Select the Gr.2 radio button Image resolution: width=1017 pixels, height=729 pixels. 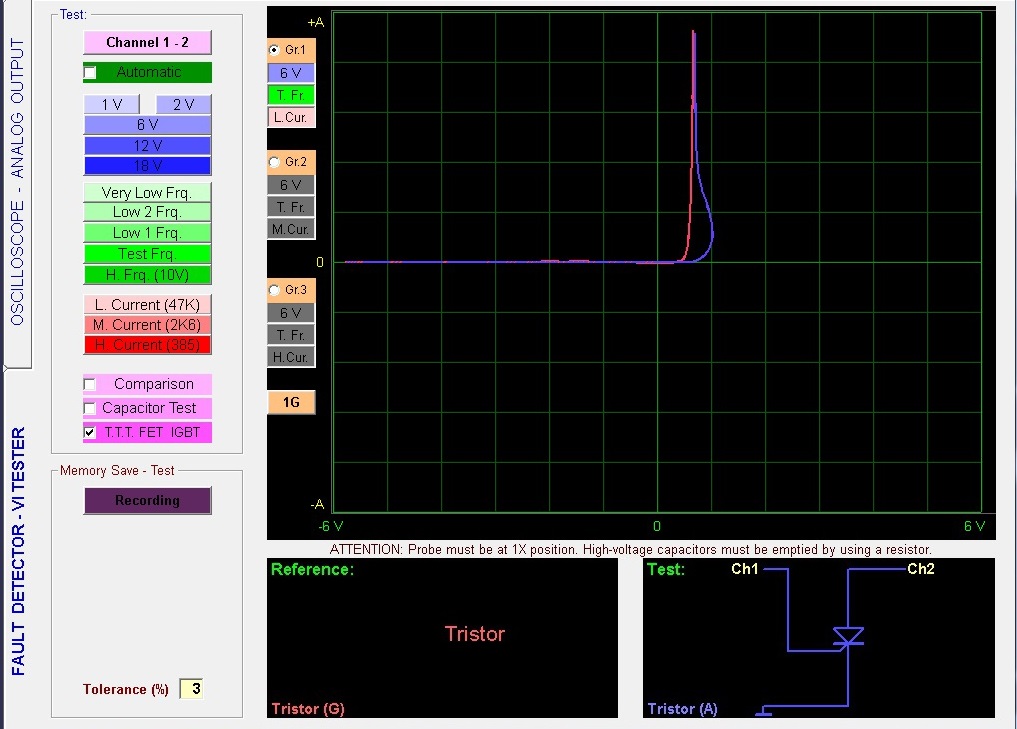(x=275, y=162)
